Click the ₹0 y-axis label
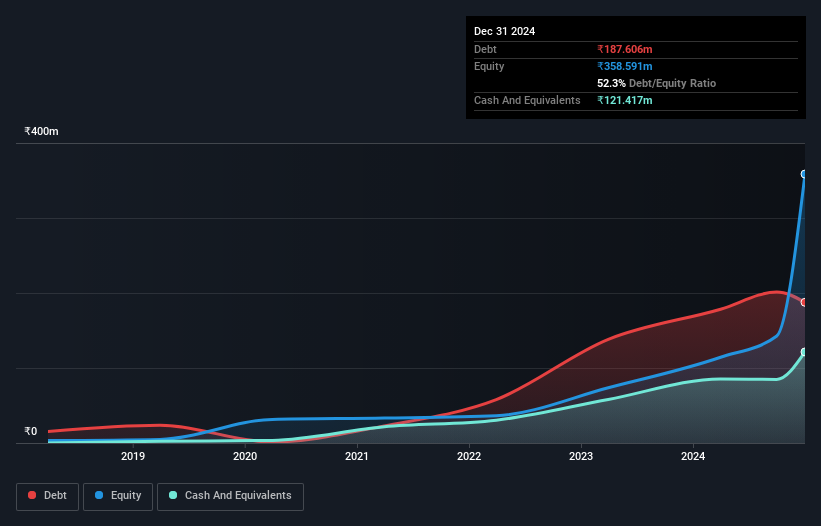Viewport: 821px width, 526px height. tap(31, 431)
